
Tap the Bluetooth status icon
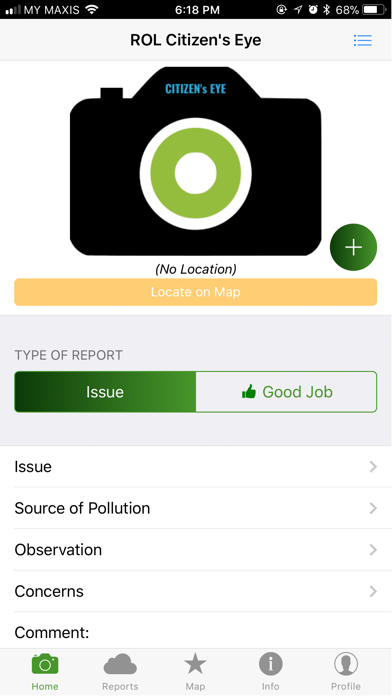(326, 9)
